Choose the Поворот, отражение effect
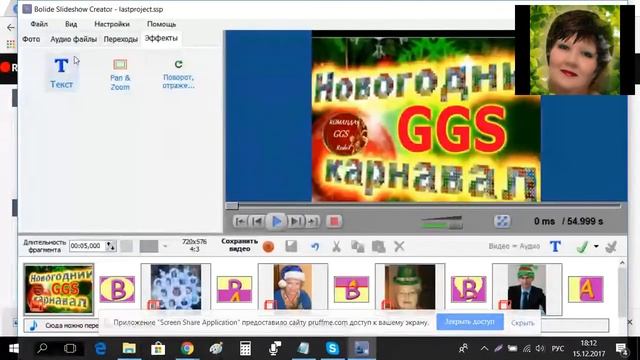This screenshot has height=360, width=640. coord(178,74)
